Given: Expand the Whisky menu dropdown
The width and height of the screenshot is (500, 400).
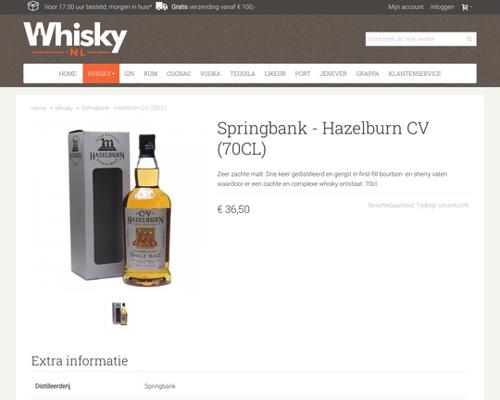Looking at the screenshot, I should coord(101,74).
